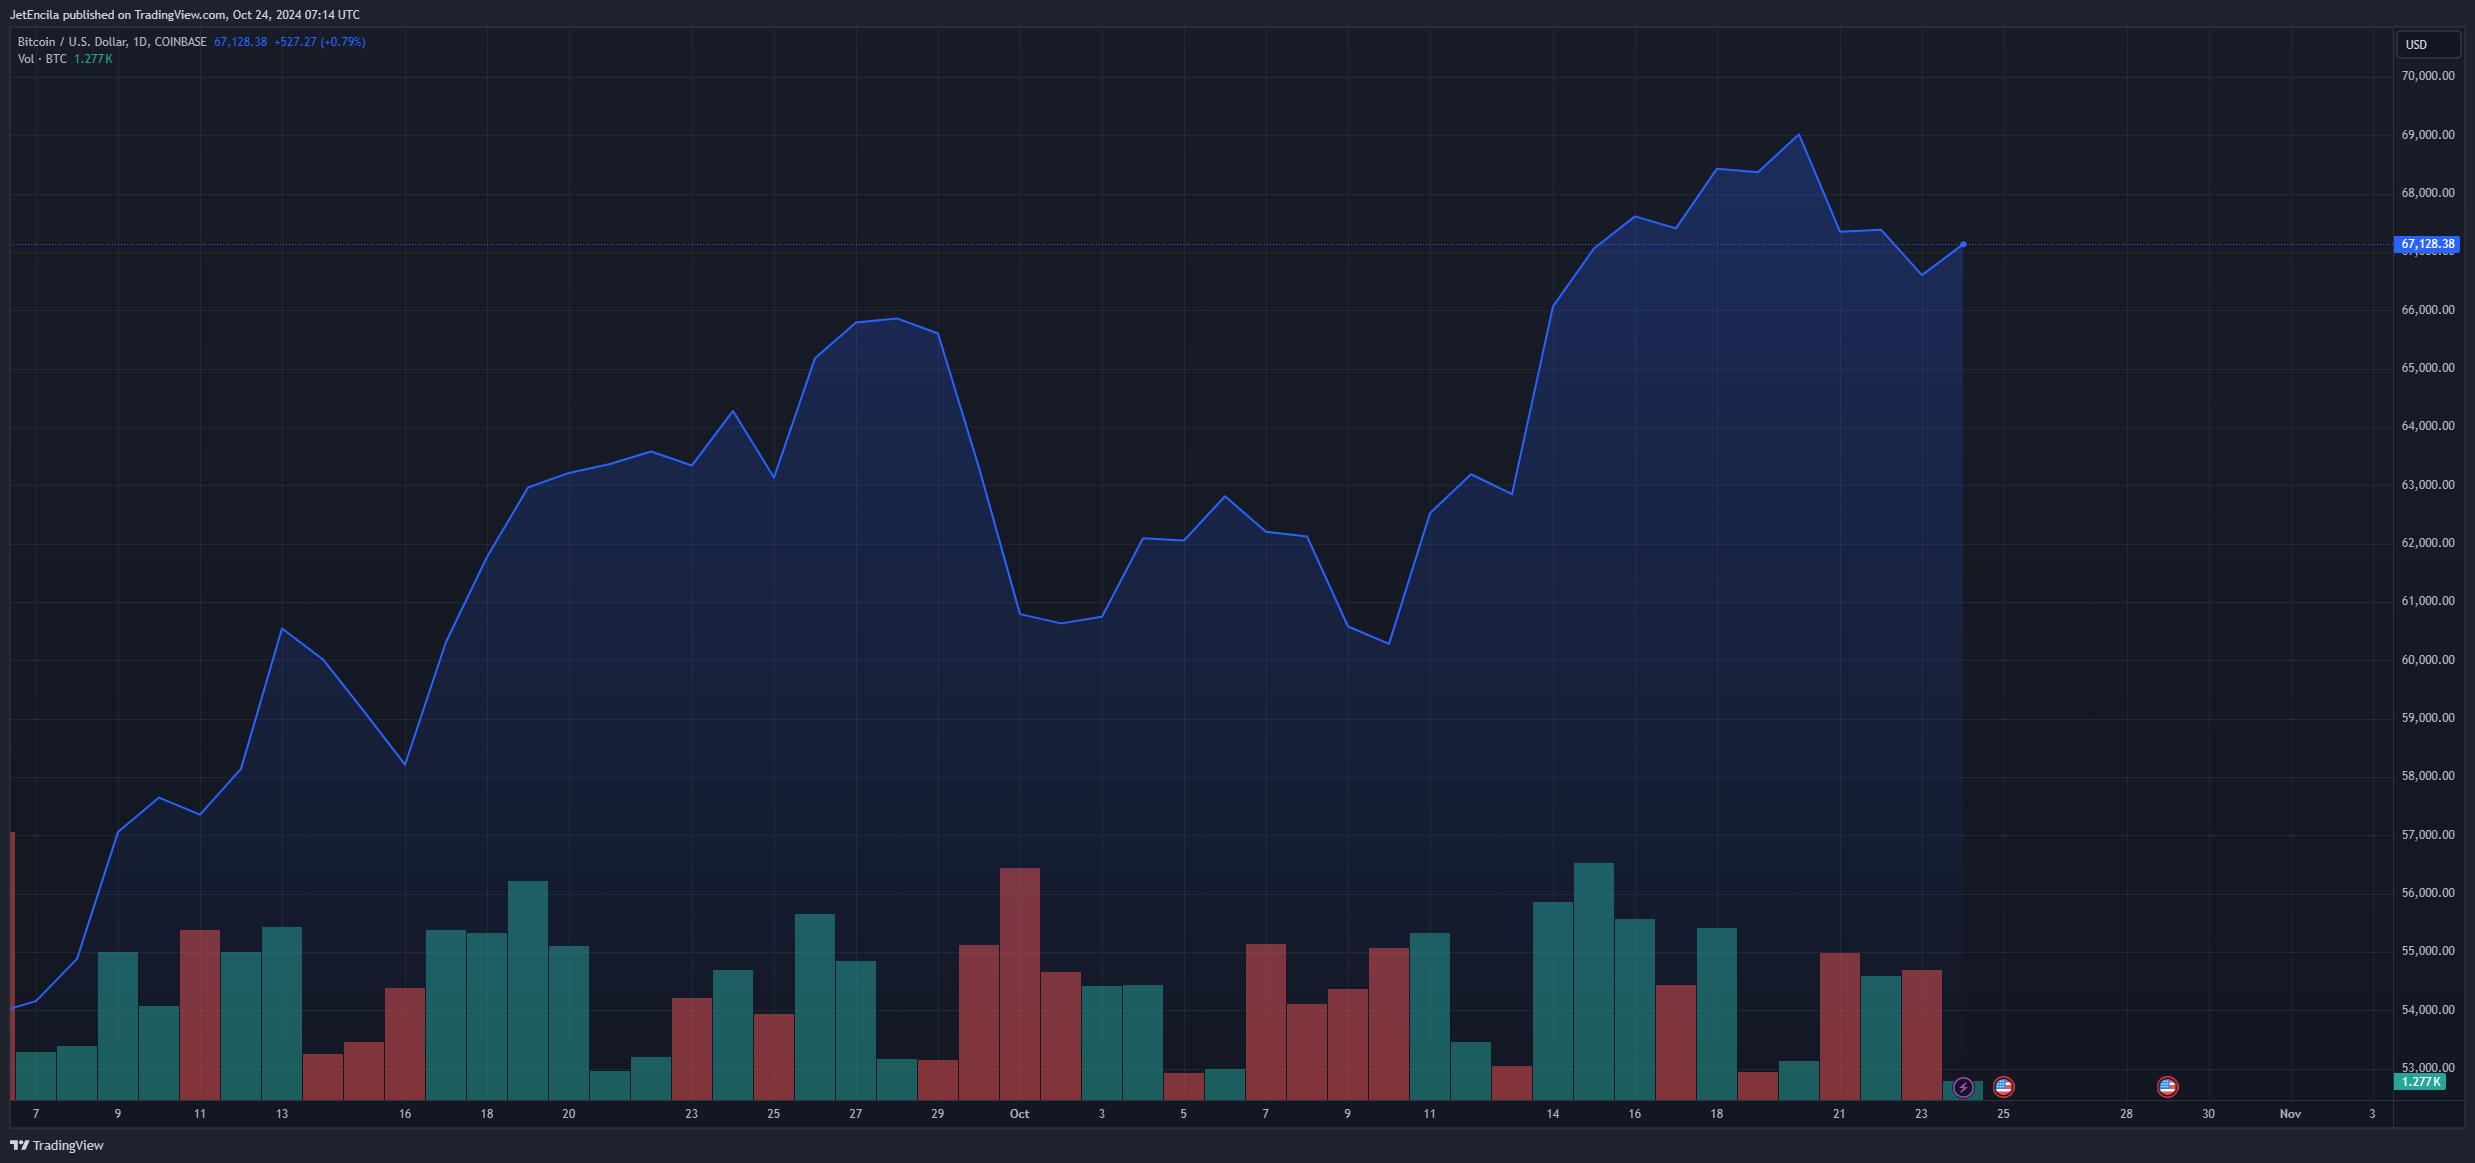The image size is (2475, 1163).
Task: Click the JetEncila published on TradingView.com header
Action: click(185, 15)
